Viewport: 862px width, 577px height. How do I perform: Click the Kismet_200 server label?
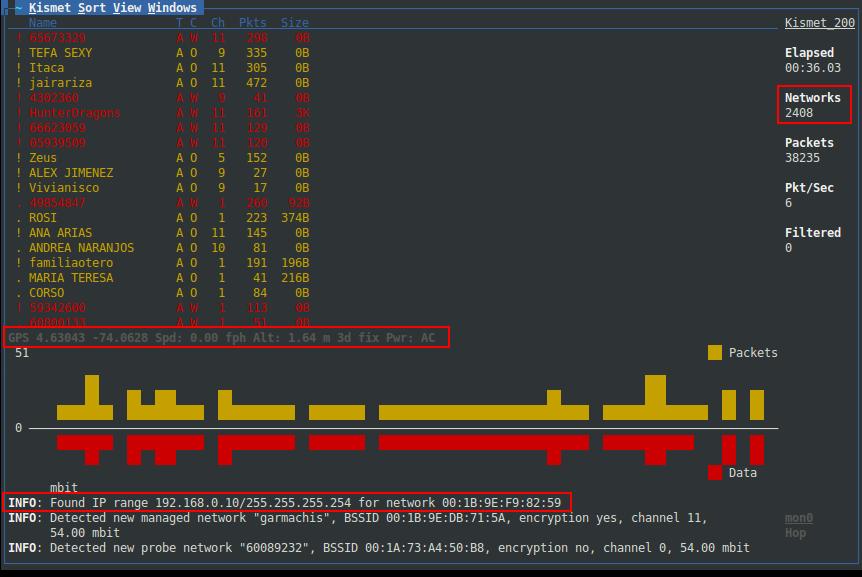819,23
